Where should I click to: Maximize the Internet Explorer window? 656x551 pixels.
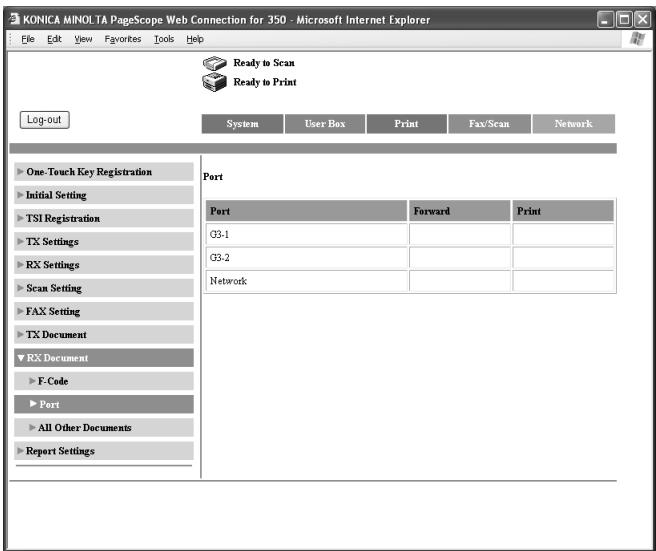tap(624, 19)
